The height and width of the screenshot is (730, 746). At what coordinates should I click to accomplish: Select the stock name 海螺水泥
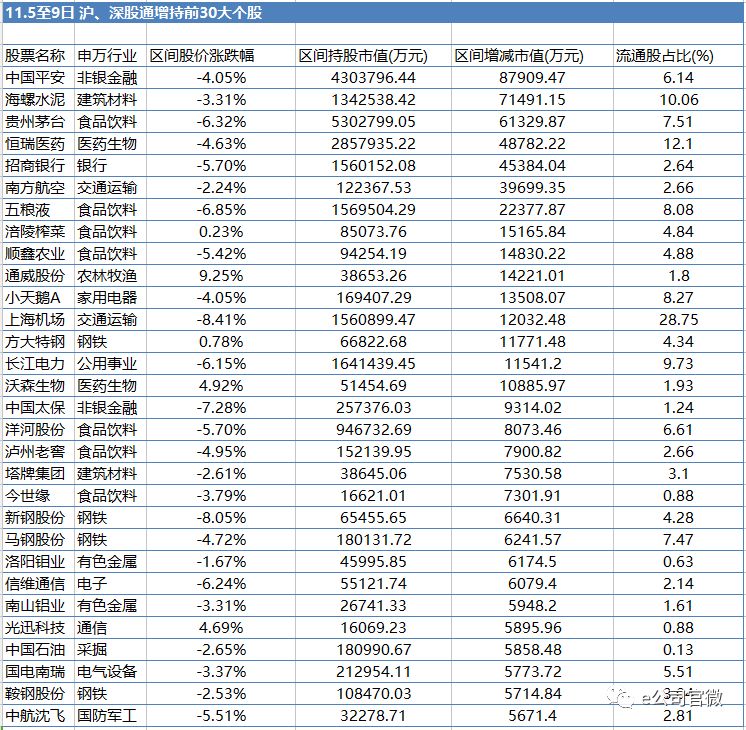pos(35,99)
